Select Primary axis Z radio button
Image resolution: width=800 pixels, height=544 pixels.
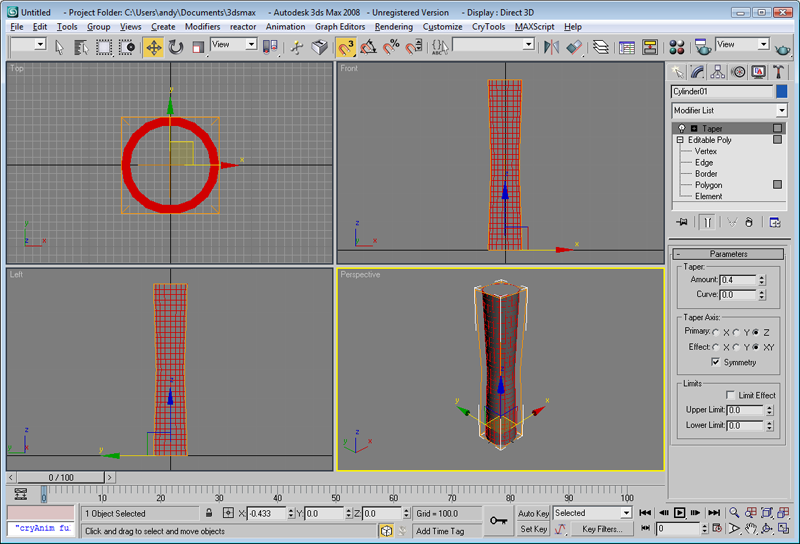click(756, 332)
